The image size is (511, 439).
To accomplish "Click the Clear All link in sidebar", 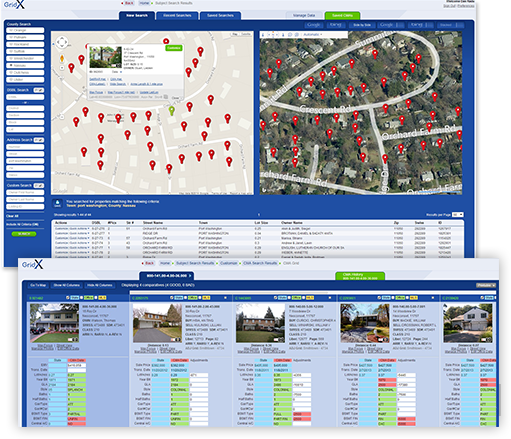I will (12, 216).
